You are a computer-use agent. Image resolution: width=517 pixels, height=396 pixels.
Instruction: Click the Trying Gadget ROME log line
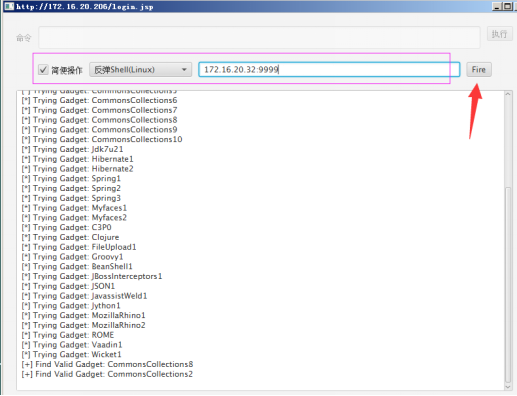point(68,335)
